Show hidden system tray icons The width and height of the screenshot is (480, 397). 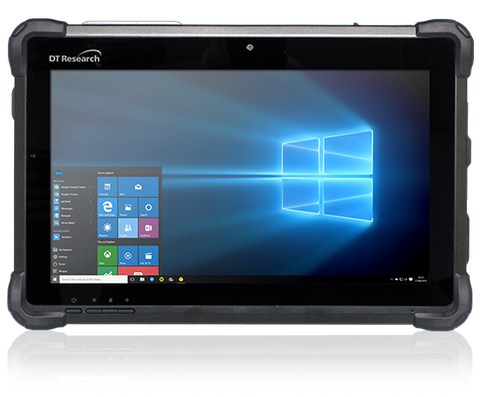click(x=392, y=279)
